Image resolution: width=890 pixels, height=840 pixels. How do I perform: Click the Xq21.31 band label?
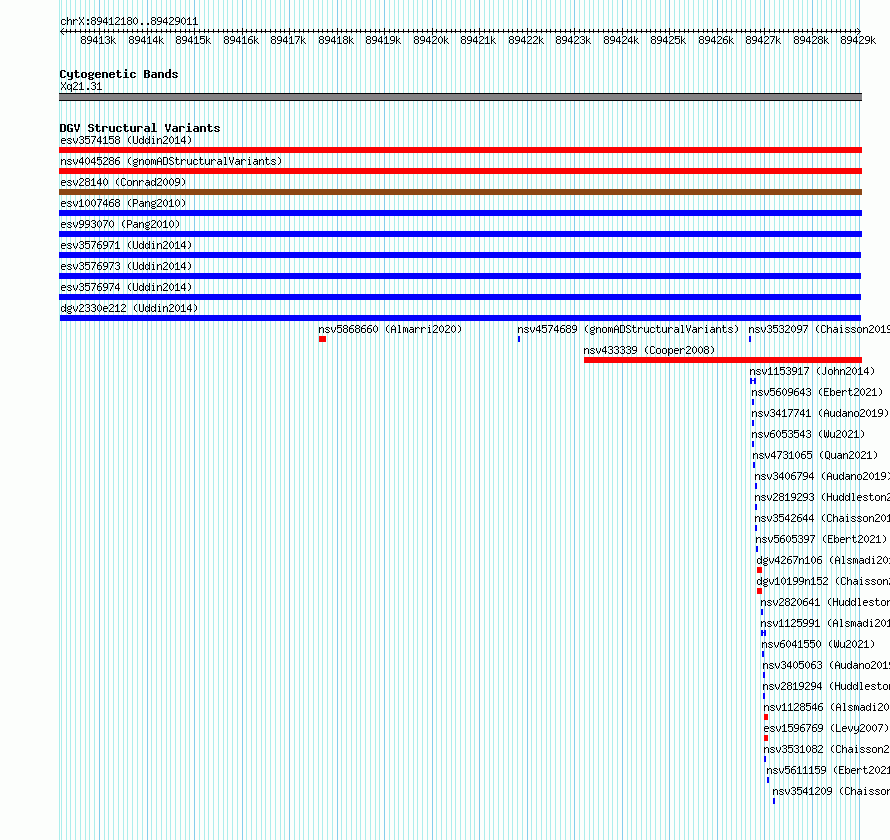[81, 86]
